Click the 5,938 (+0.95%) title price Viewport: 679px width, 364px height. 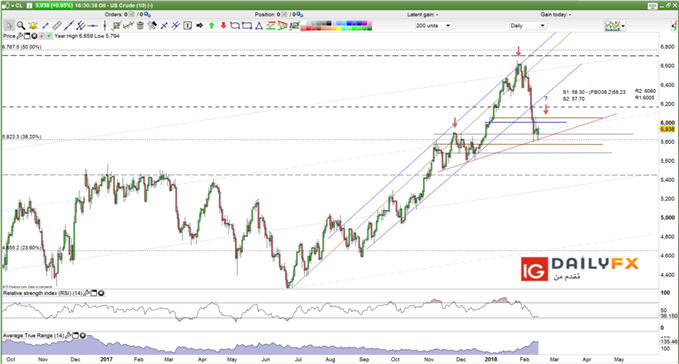(54, 6)
